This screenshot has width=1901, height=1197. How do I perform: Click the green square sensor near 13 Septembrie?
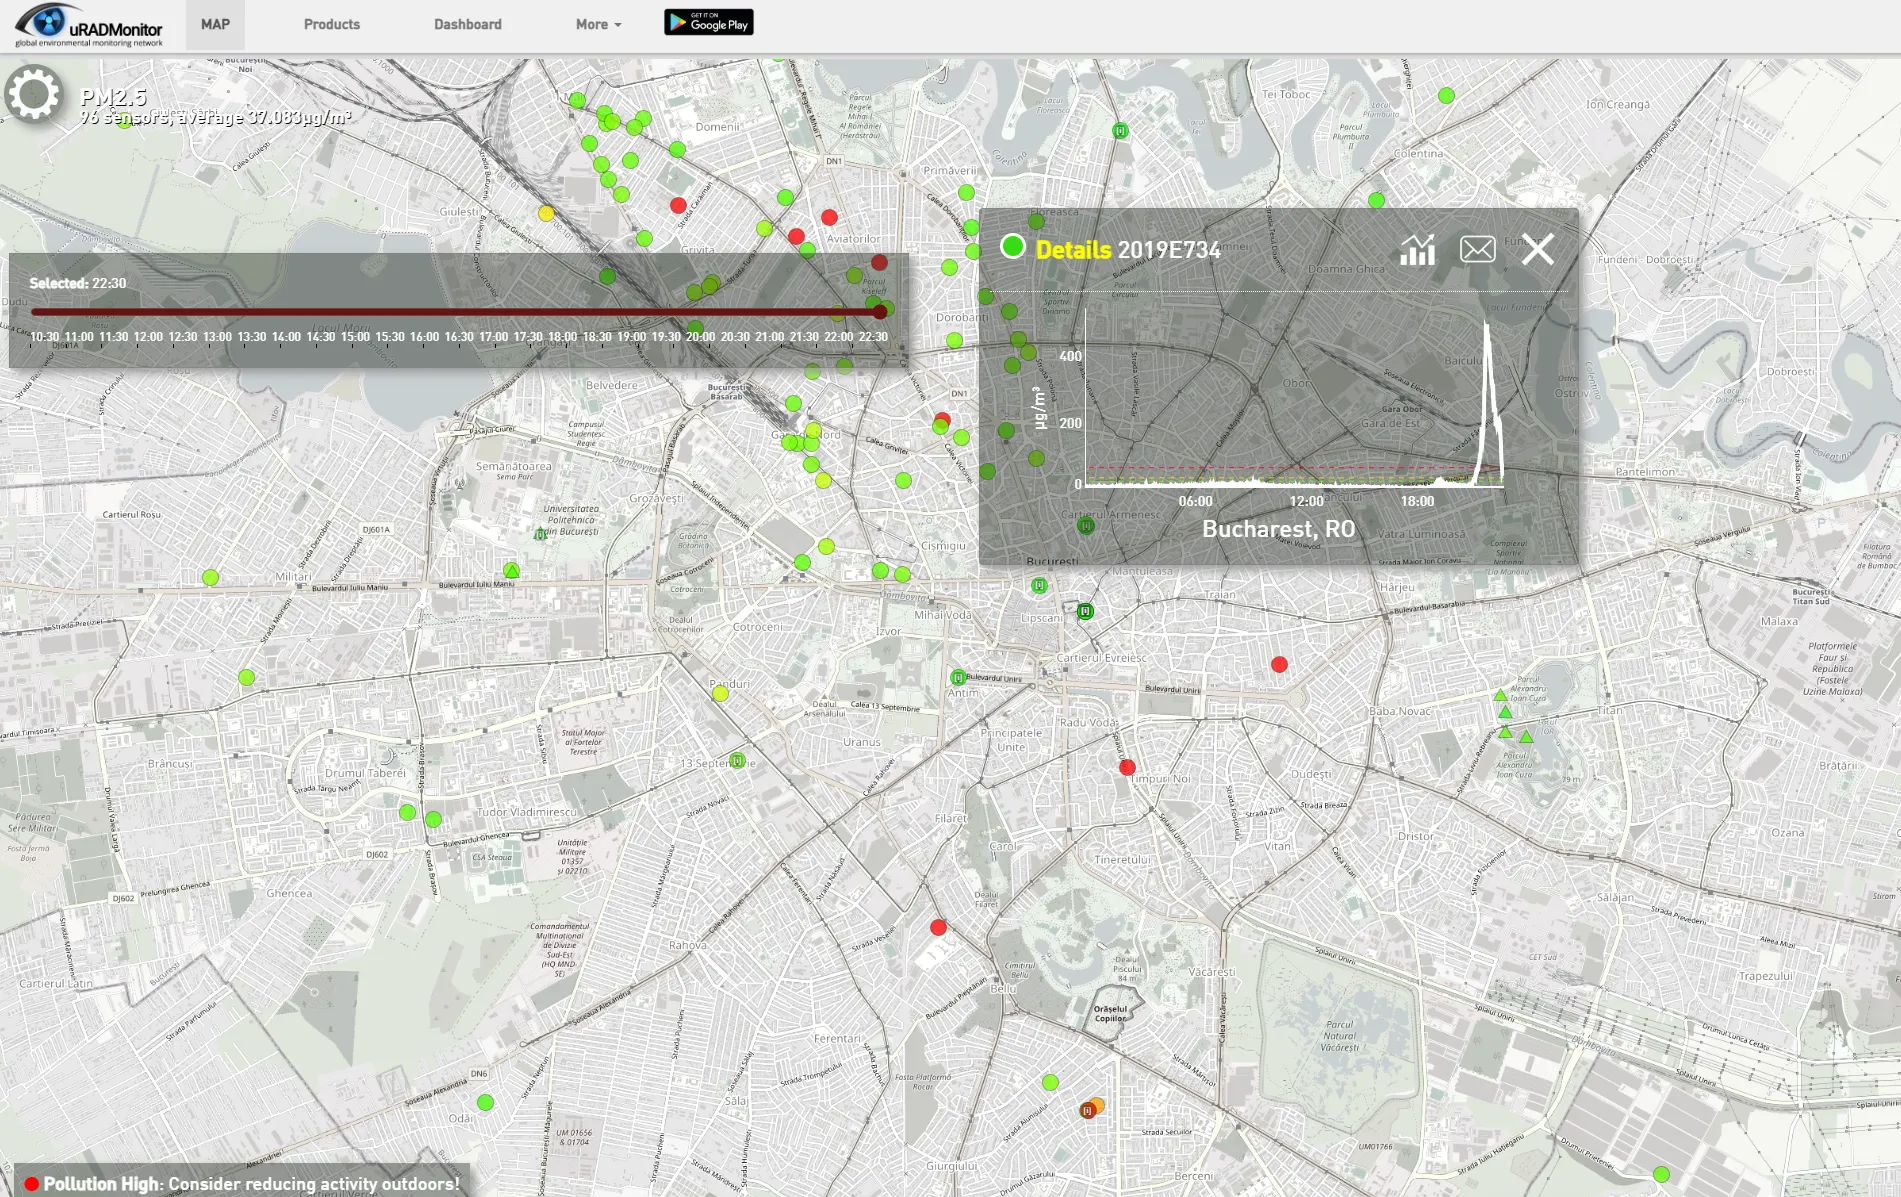coord(737,760)
